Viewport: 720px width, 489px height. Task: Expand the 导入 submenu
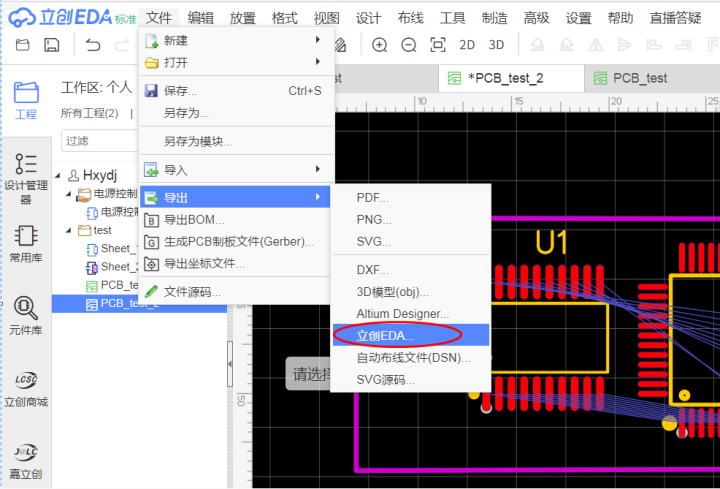pos(236,170)
